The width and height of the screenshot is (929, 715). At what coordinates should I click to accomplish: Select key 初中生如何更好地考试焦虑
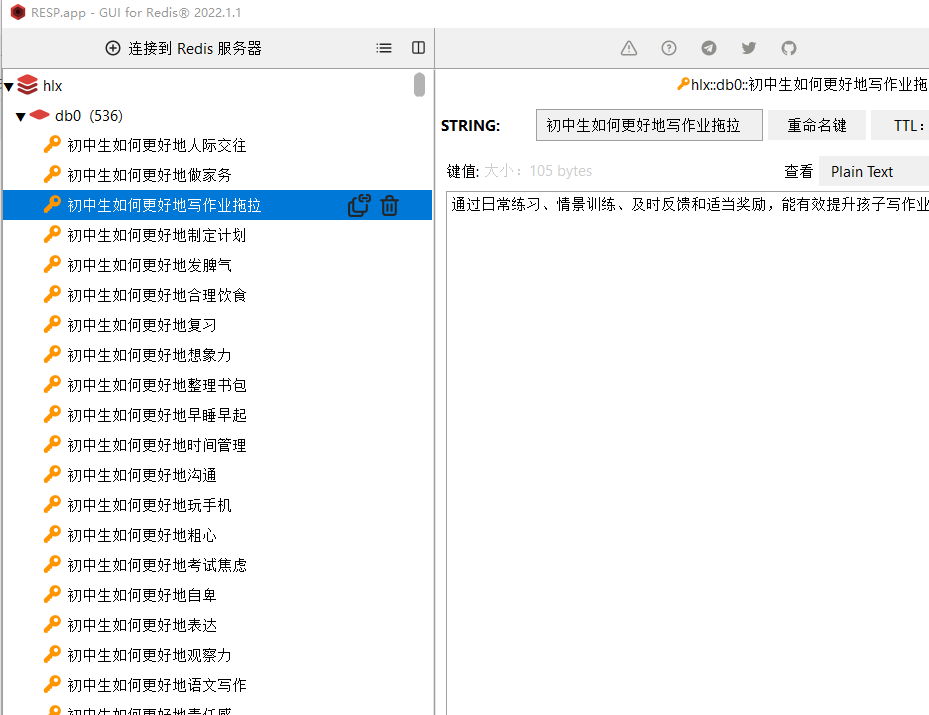(156, 565)
